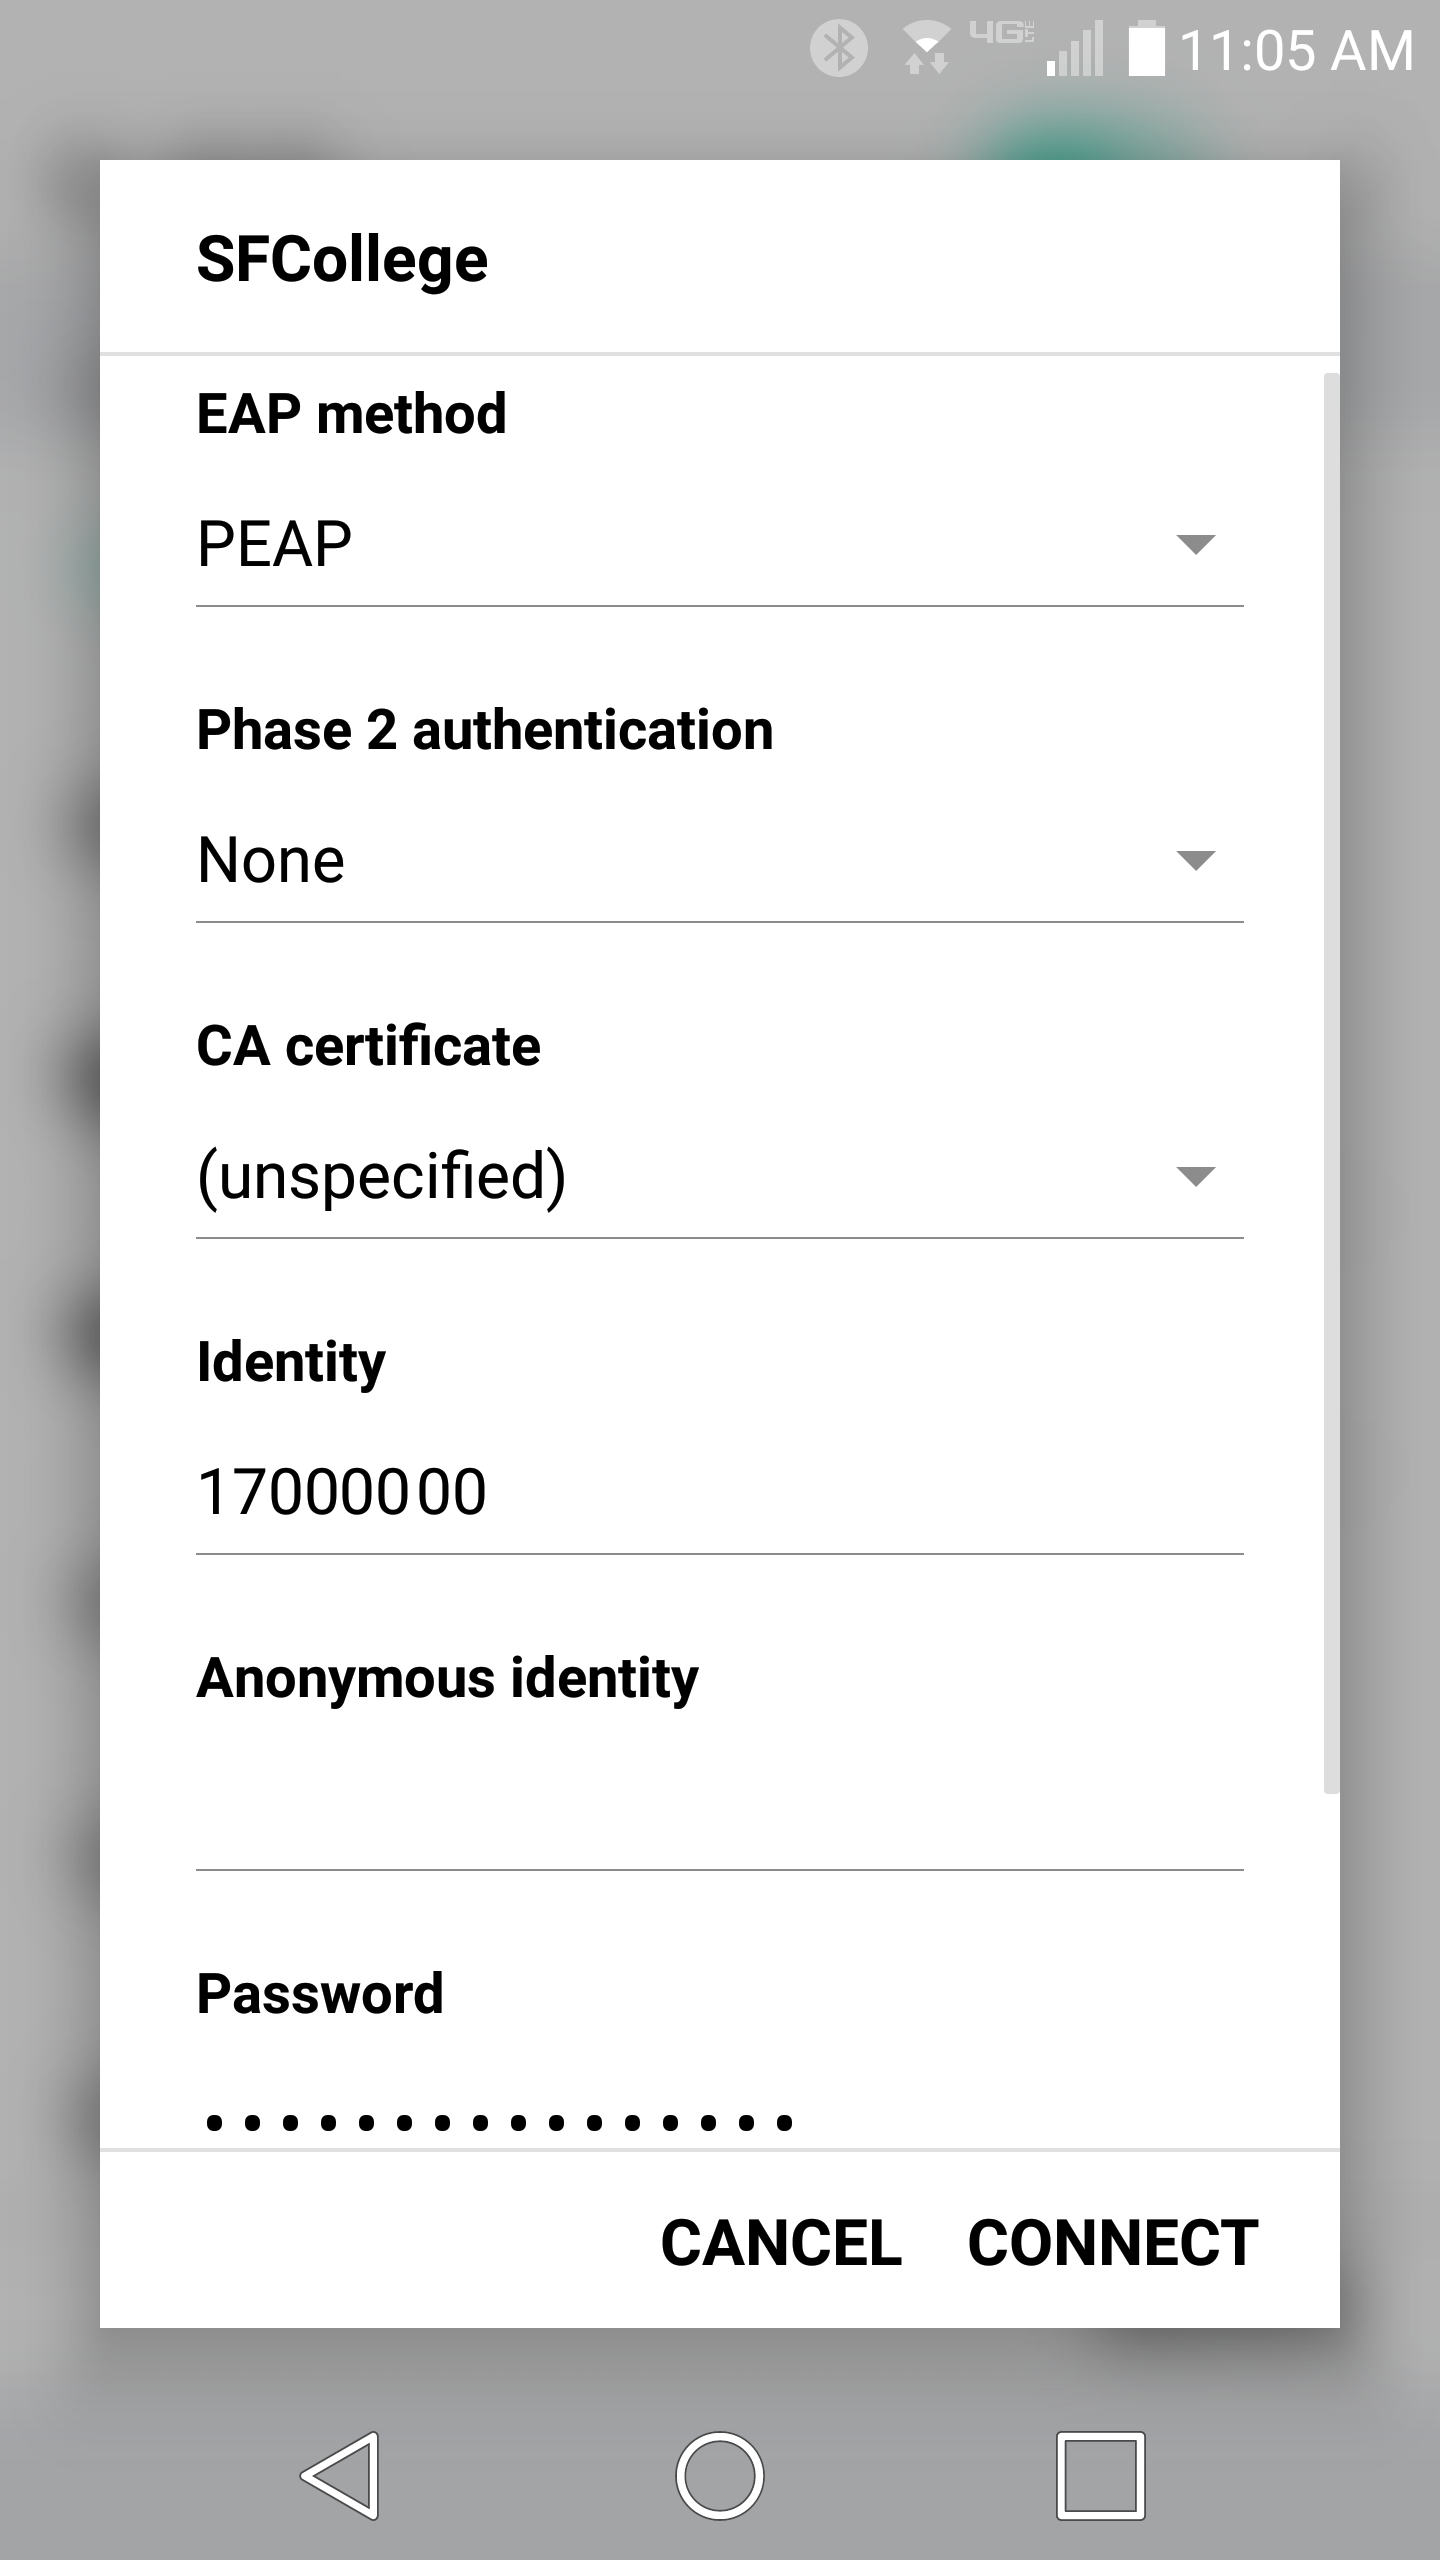
Task: Tap the Wi-Fi status icon
Action: click(x=926, y=50)
